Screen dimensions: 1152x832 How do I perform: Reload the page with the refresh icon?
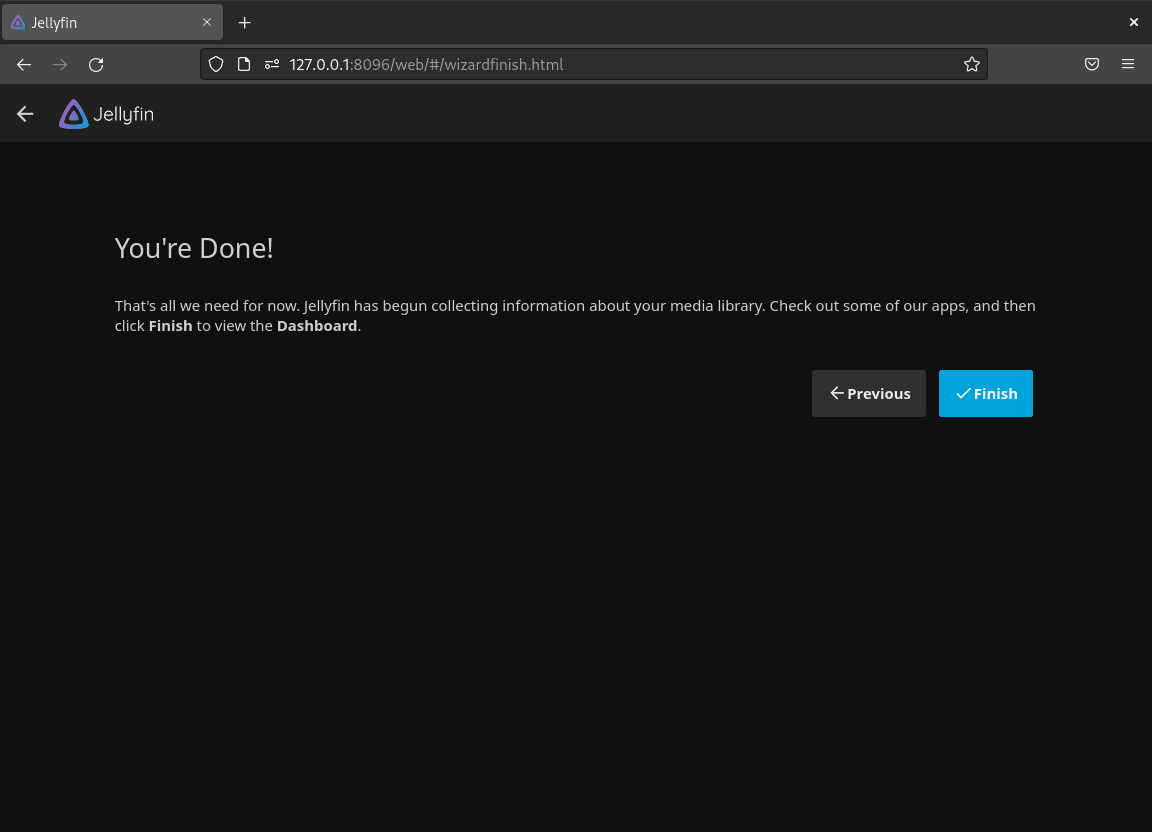point(96,64)
